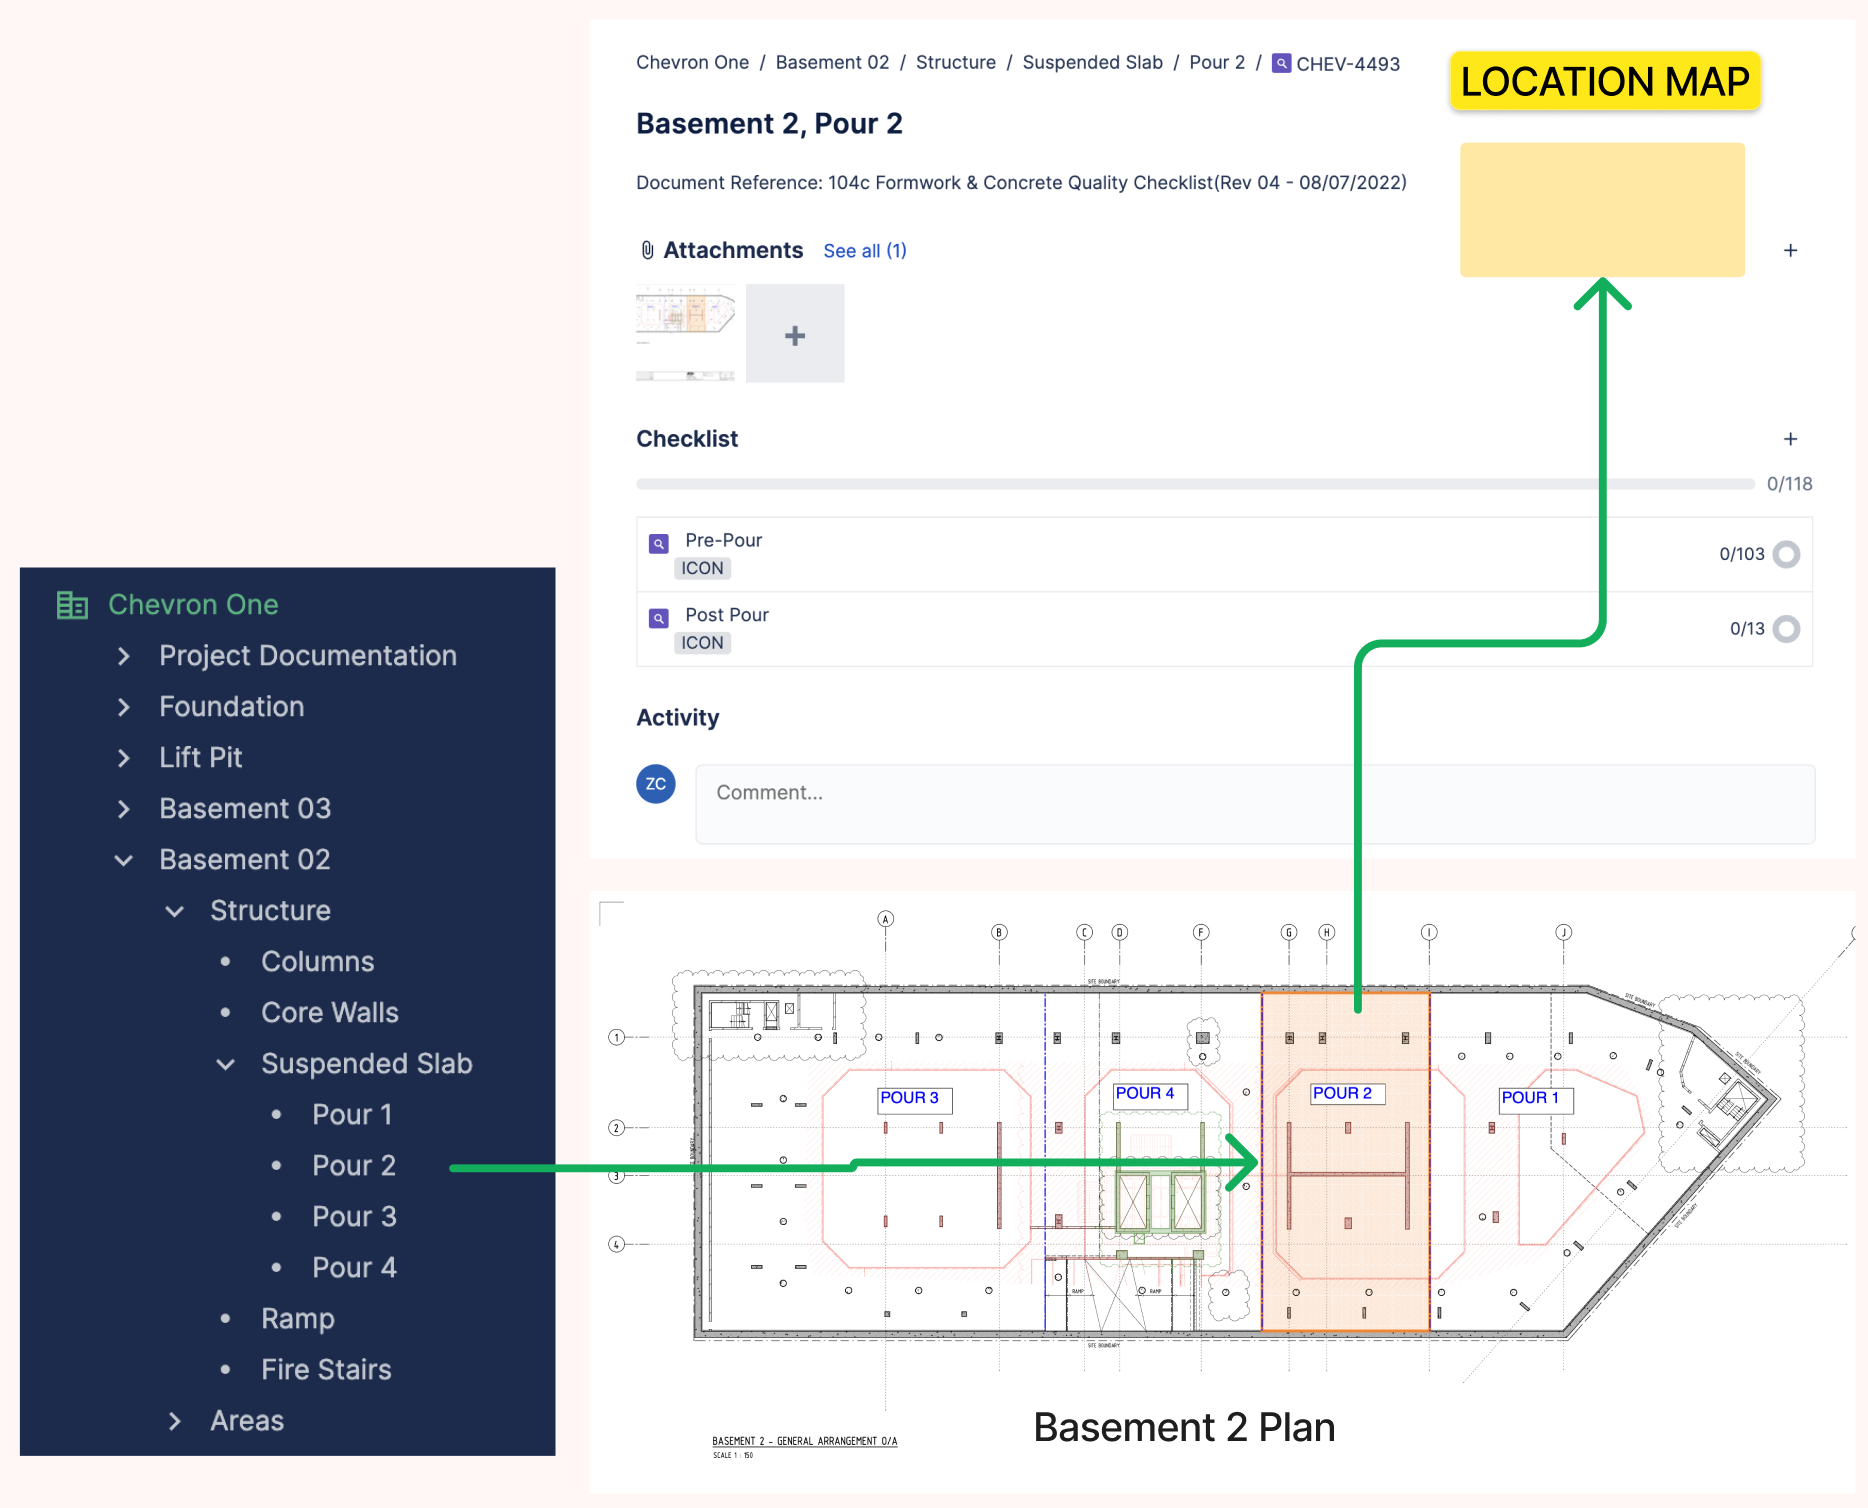The height and width of the screenshot is (1508, 1868).
Task: Click the ICON tag under Post Pour
Action: 702,643
